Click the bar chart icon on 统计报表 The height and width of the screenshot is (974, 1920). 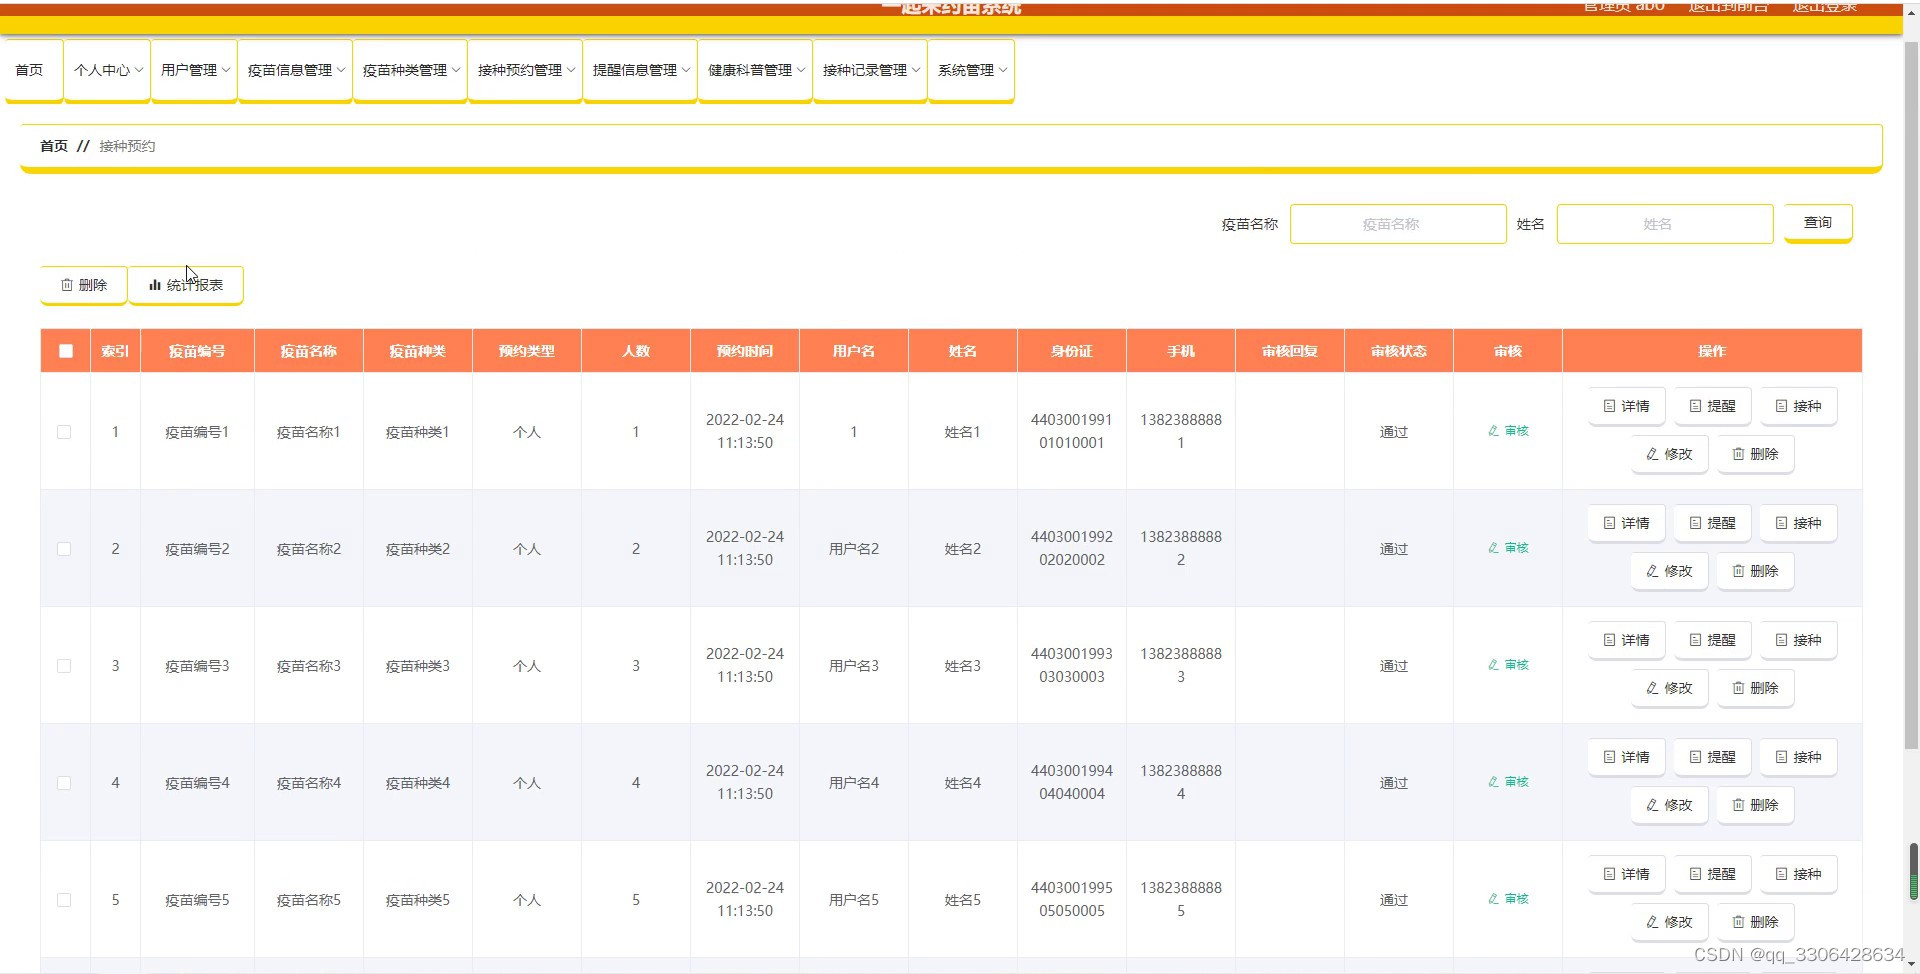tap(155, 285)
